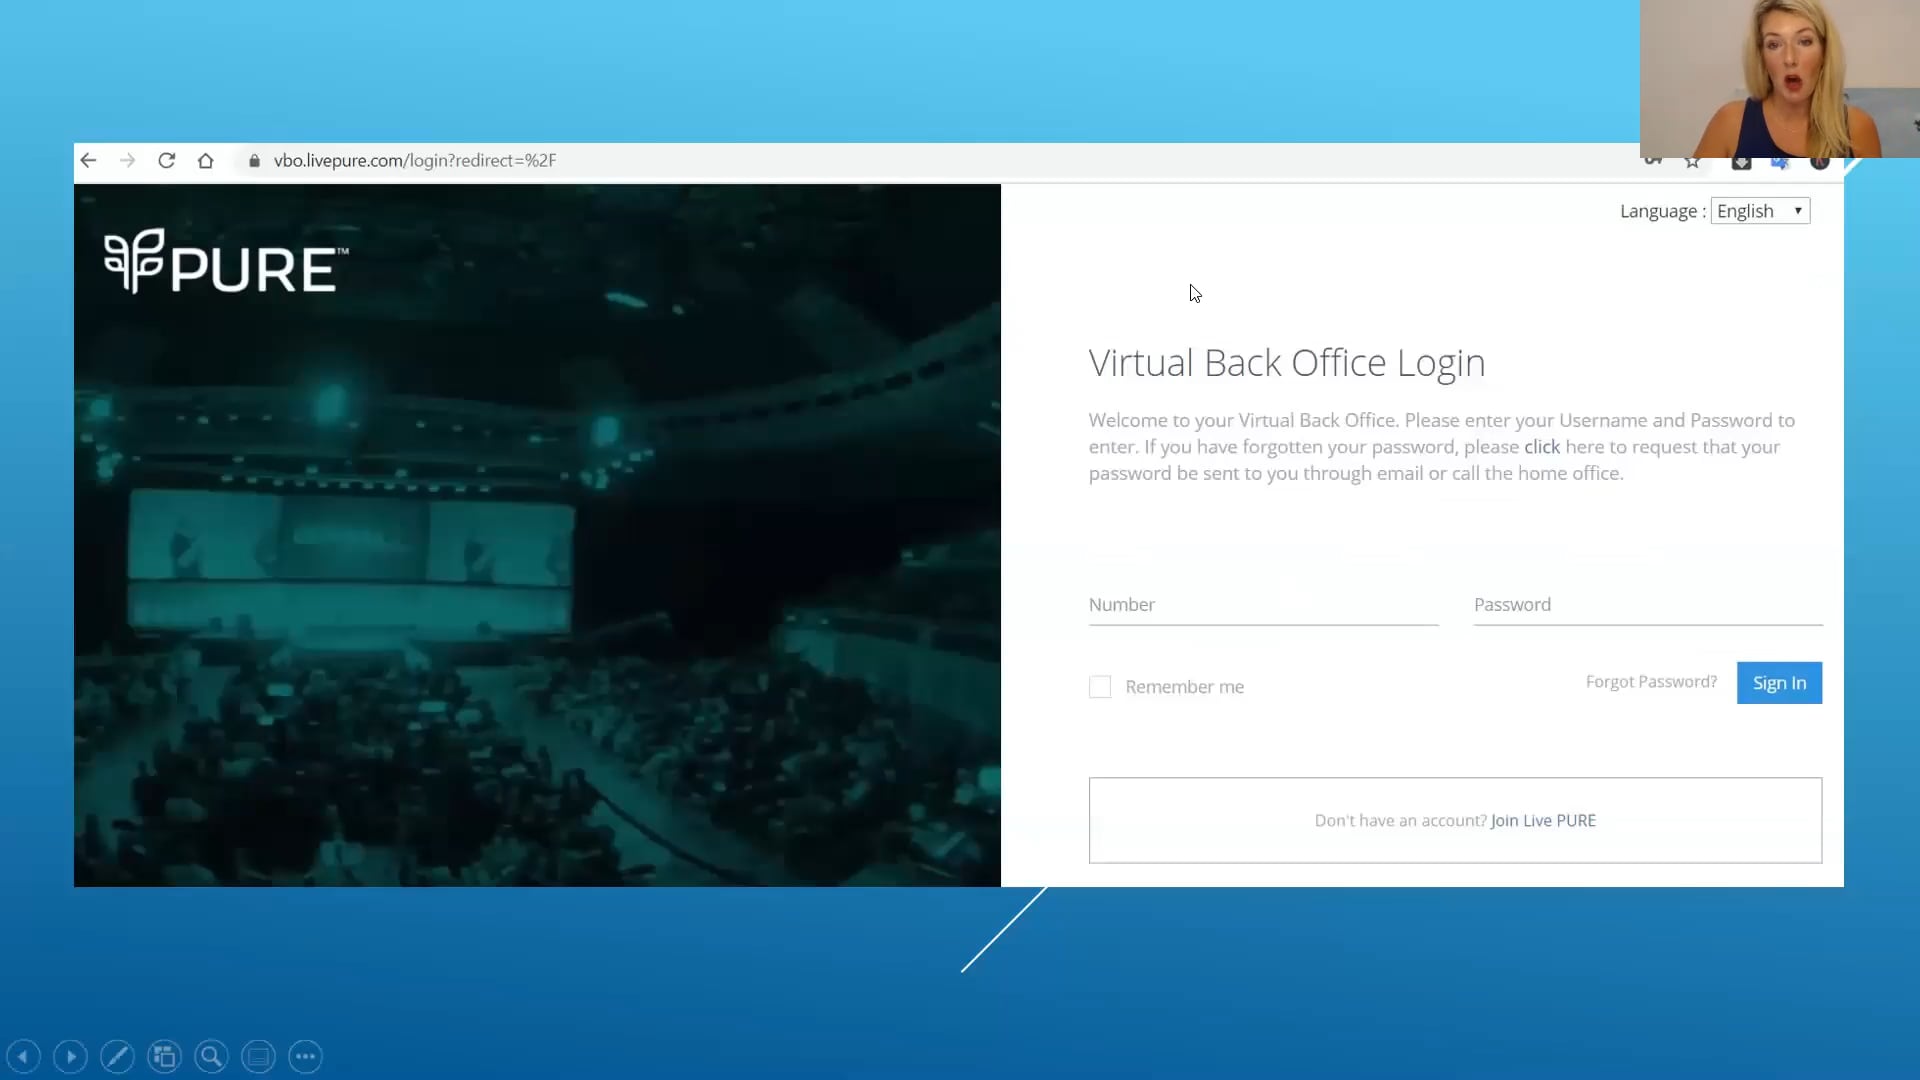
Task: Click the vbo.livepure.com address bar URL
Action: pos(414,160)
